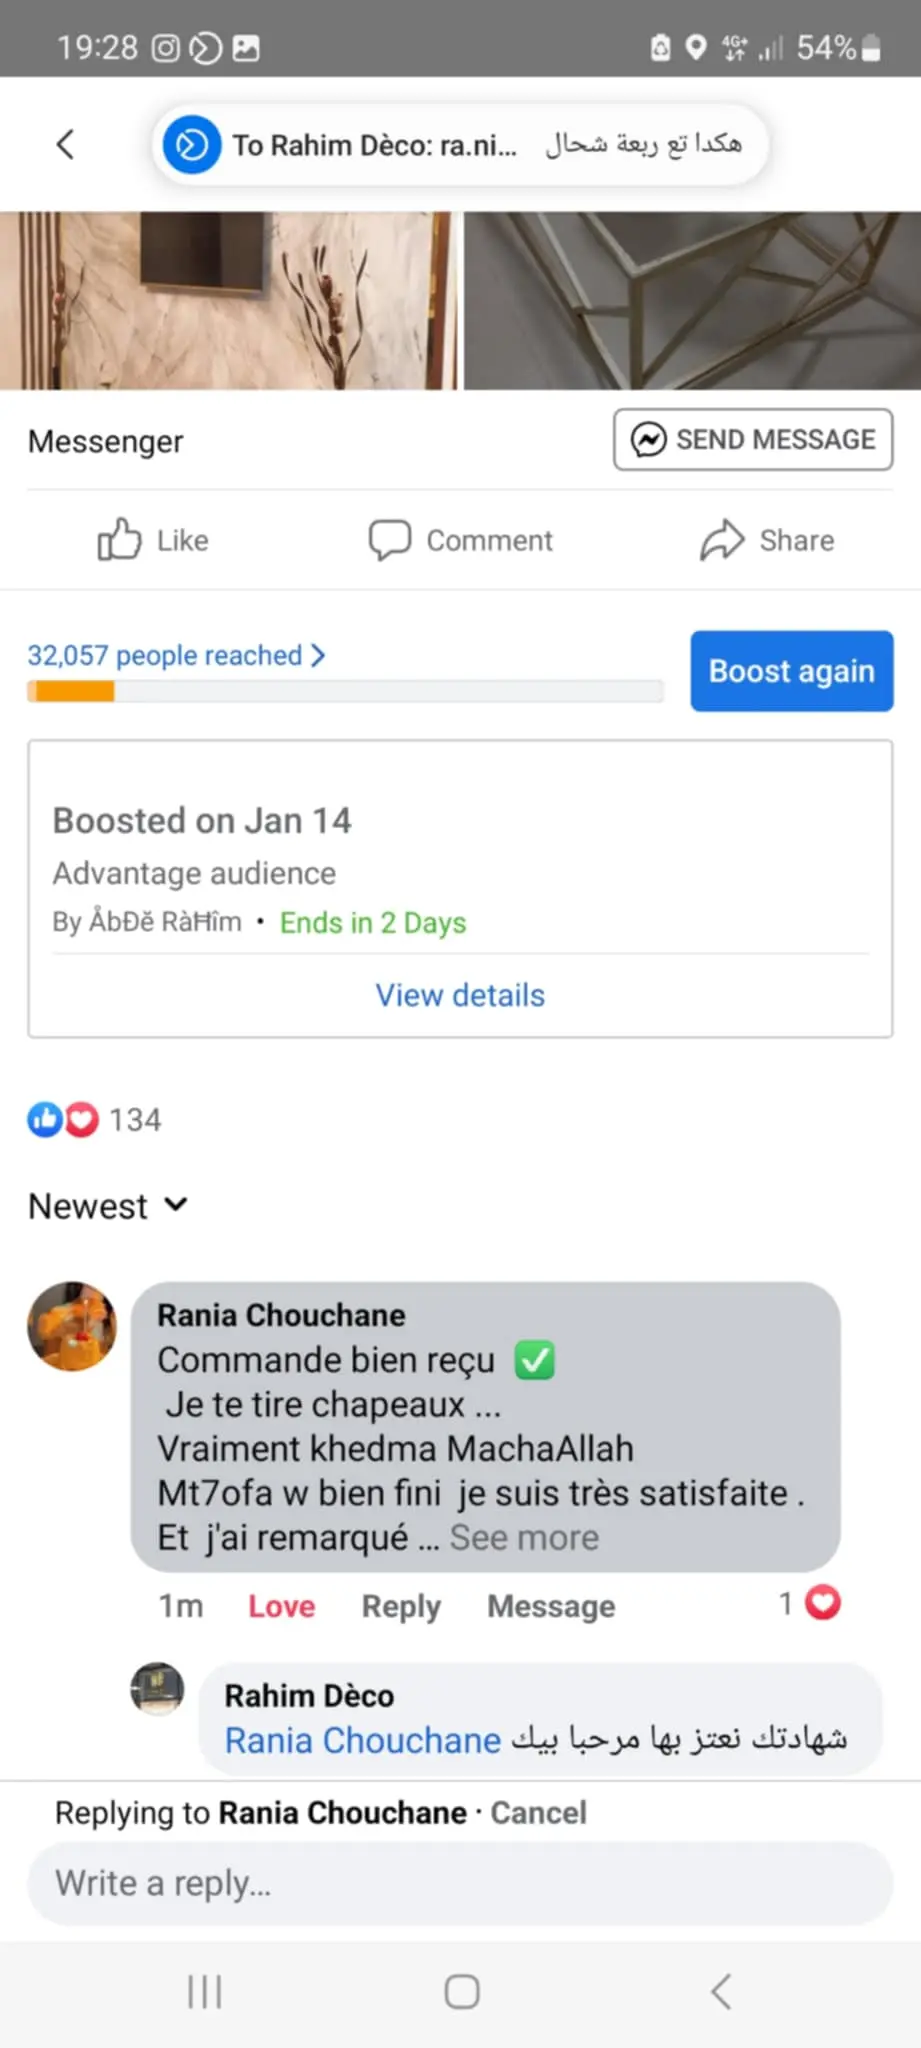This screenshot has height=2048, width=921.
Task: Open the Newest comment sort dropdown
Action: tap(108, 1206)
